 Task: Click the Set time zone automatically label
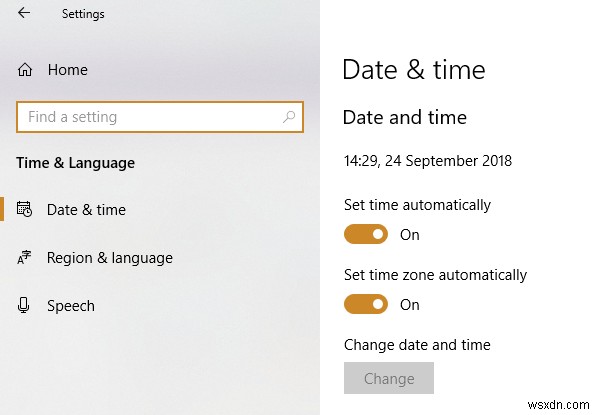435,275
